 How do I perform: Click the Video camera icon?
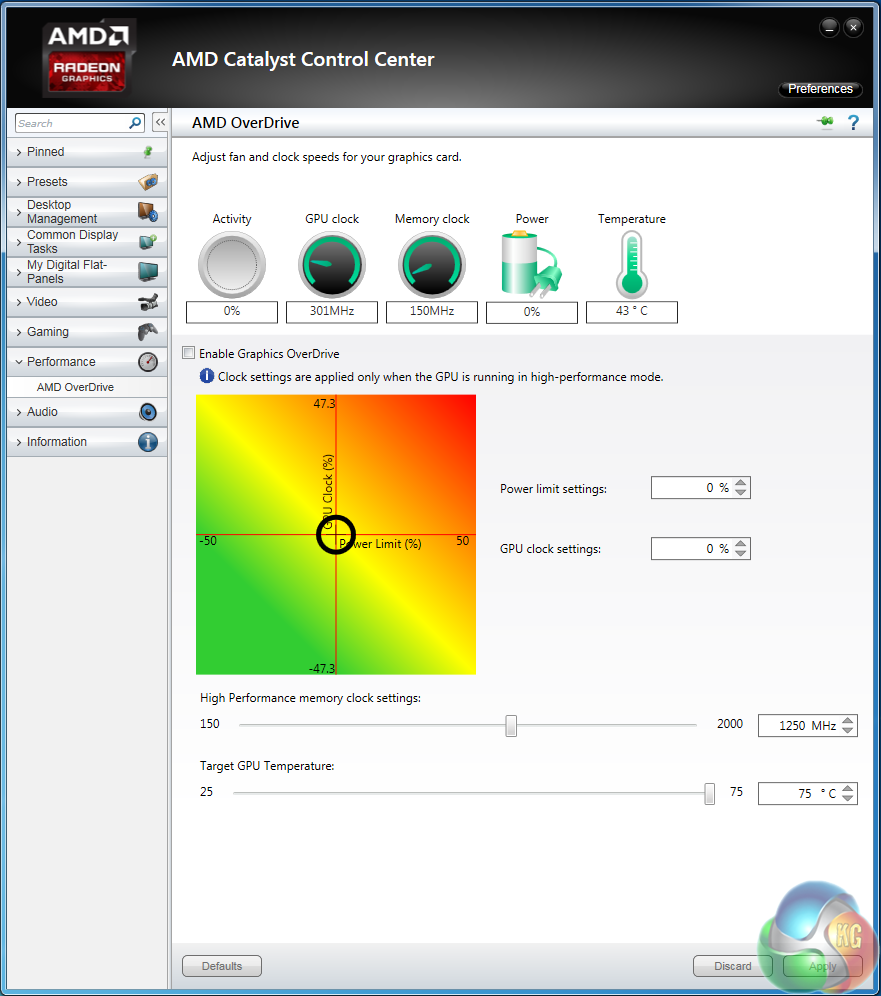[x=147, y=302]
